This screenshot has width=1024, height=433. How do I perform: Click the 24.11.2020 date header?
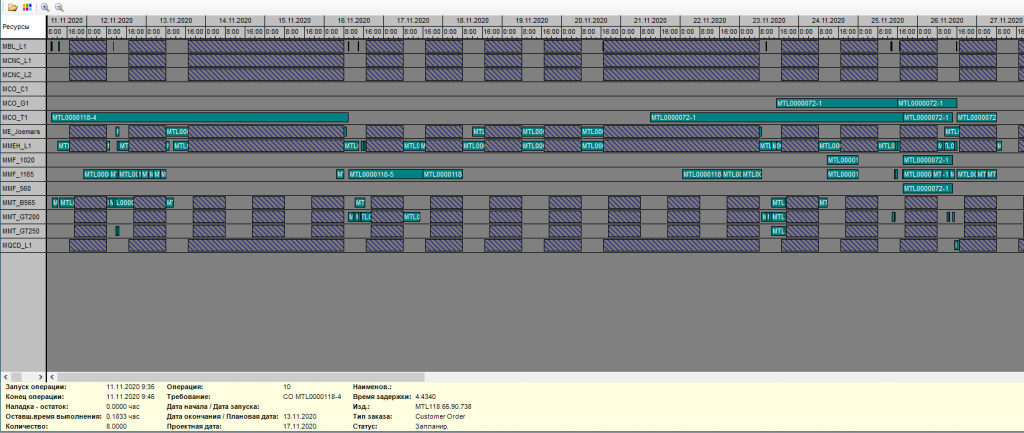tap(829, 20)
